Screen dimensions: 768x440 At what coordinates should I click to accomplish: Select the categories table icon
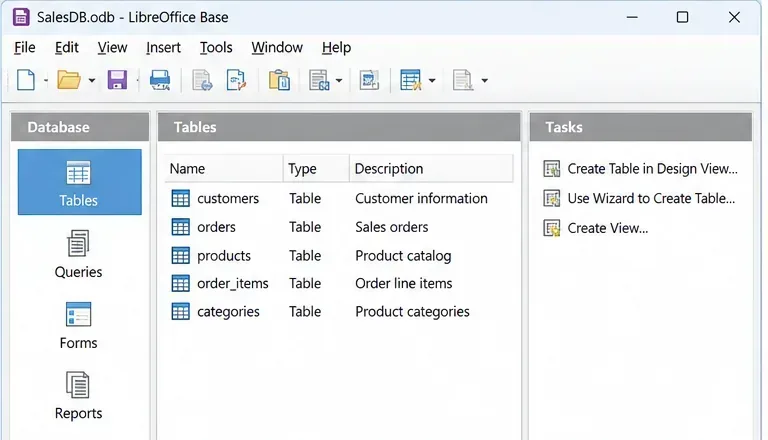tap(180, 312)
